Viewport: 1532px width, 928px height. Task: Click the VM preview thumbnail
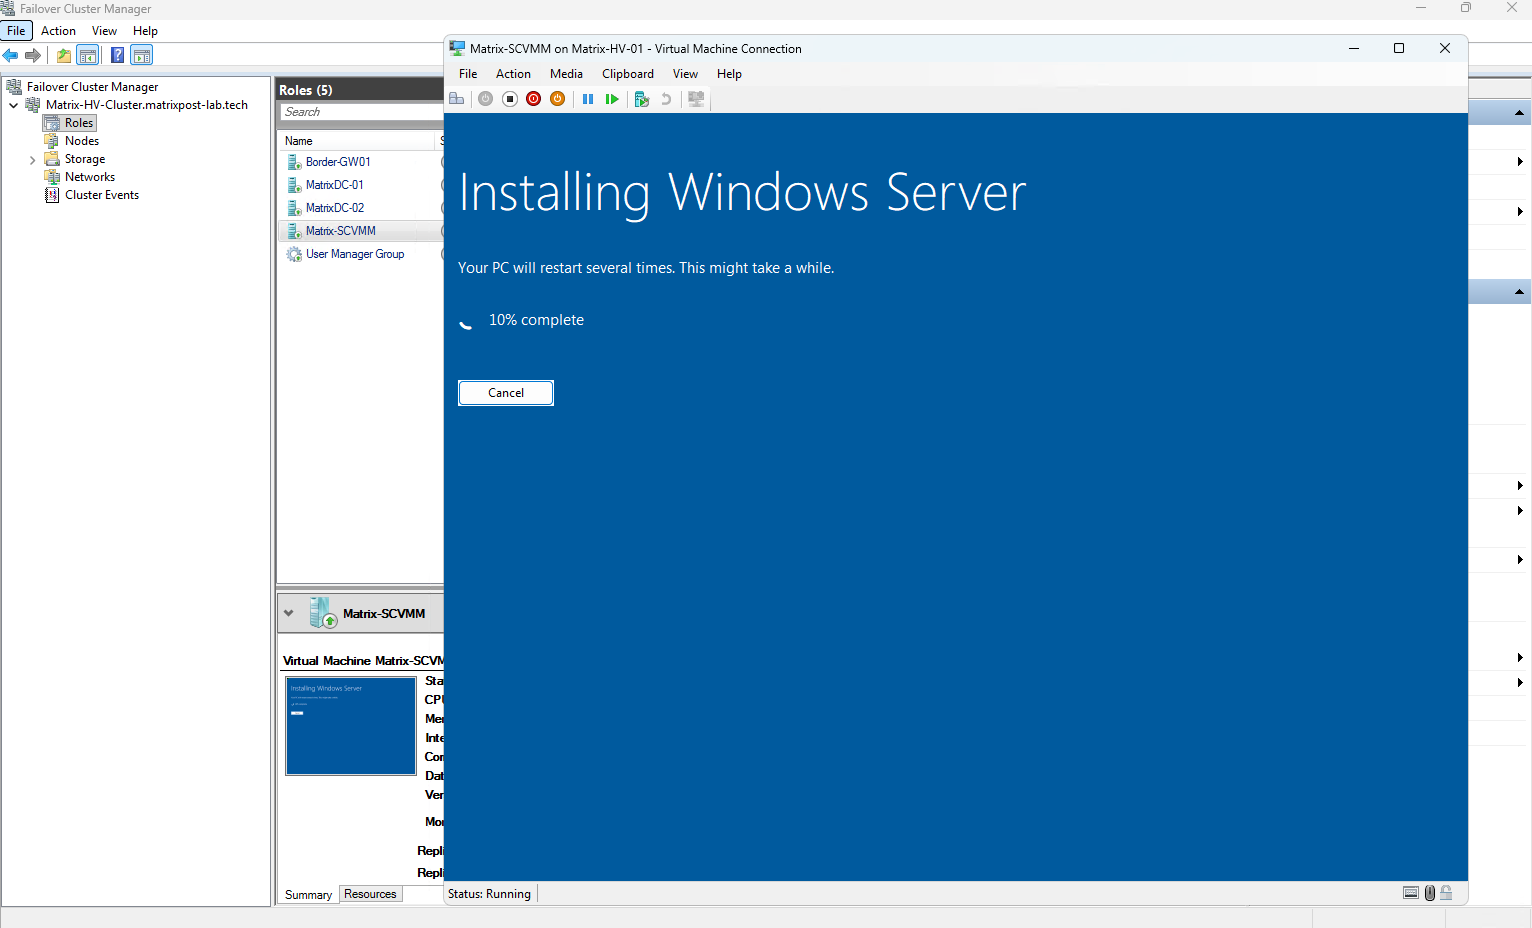pos(351,726)
